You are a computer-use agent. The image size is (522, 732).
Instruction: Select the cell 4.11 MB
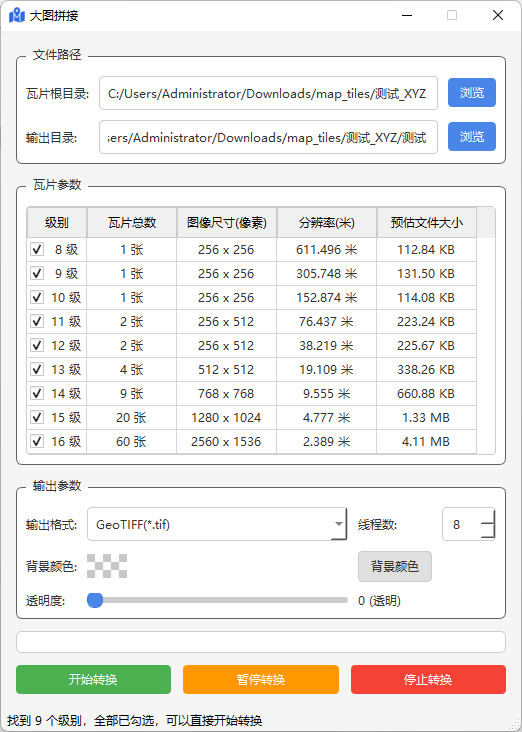point(426,441)
